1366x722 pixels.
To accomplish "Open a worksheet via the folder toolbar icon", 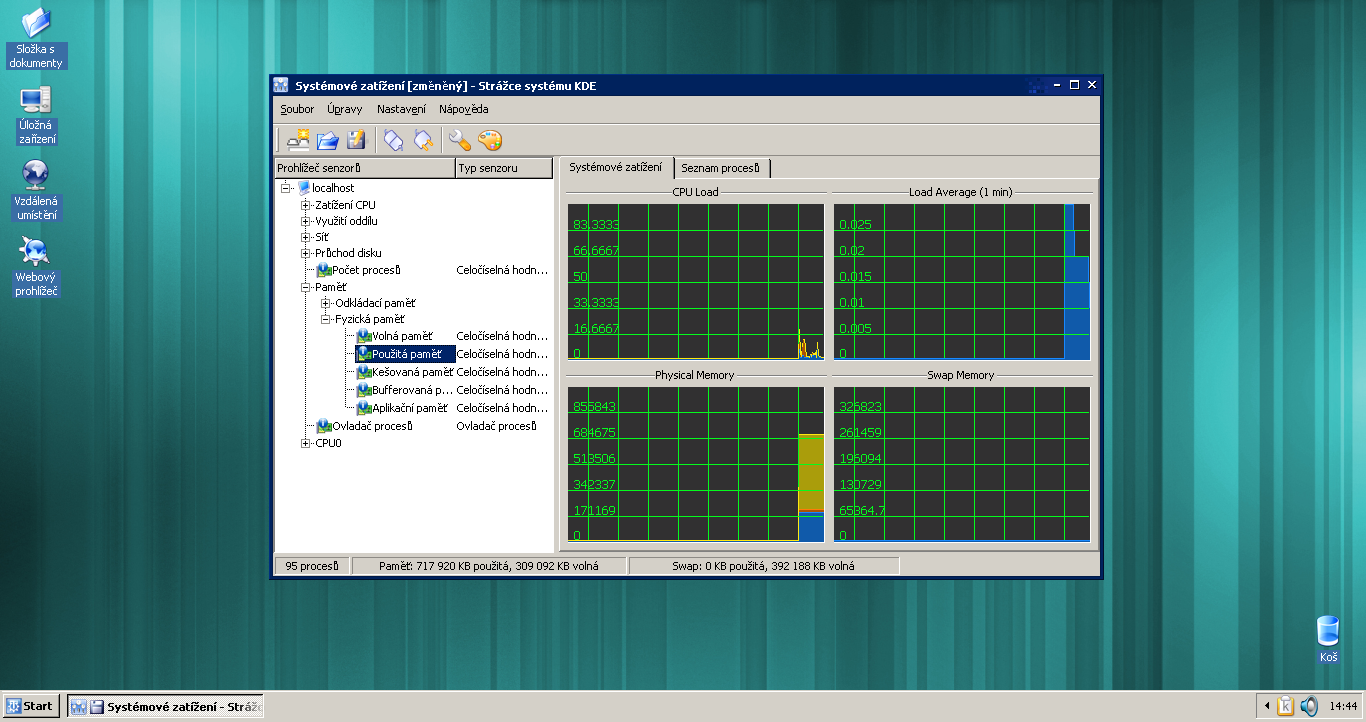I will coord(327,141).
